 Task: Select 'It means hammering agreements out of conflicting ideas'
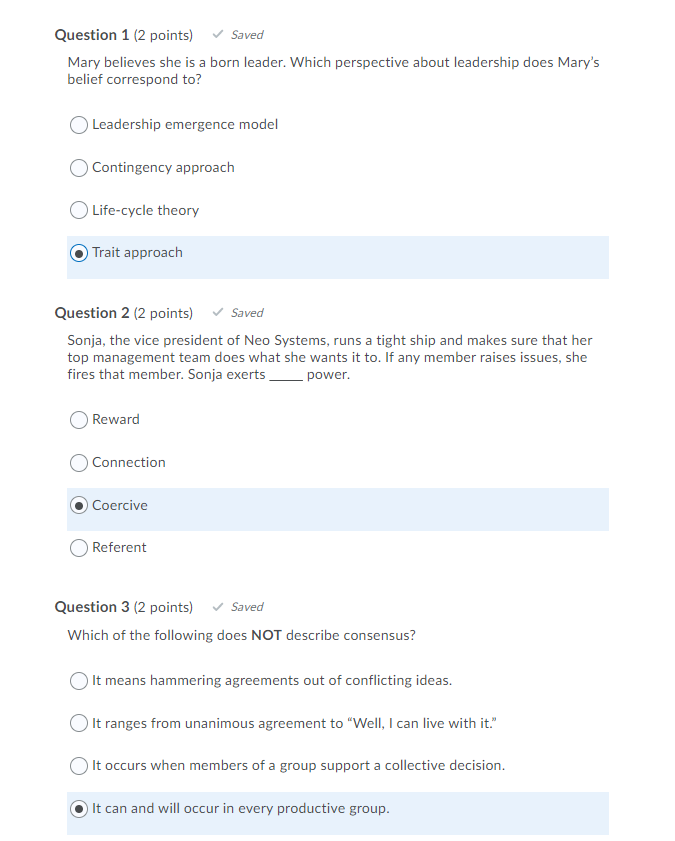pos(79,681)
